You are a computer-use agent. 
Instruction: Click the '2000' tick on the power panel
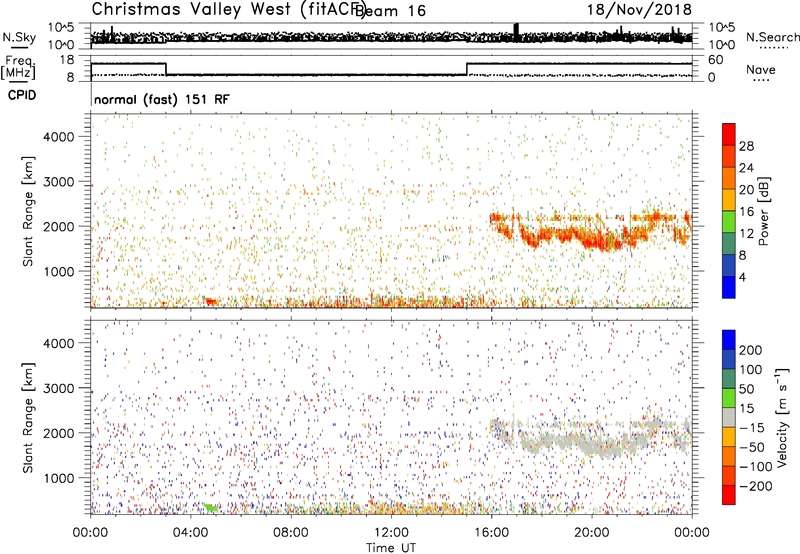[58, 226]
